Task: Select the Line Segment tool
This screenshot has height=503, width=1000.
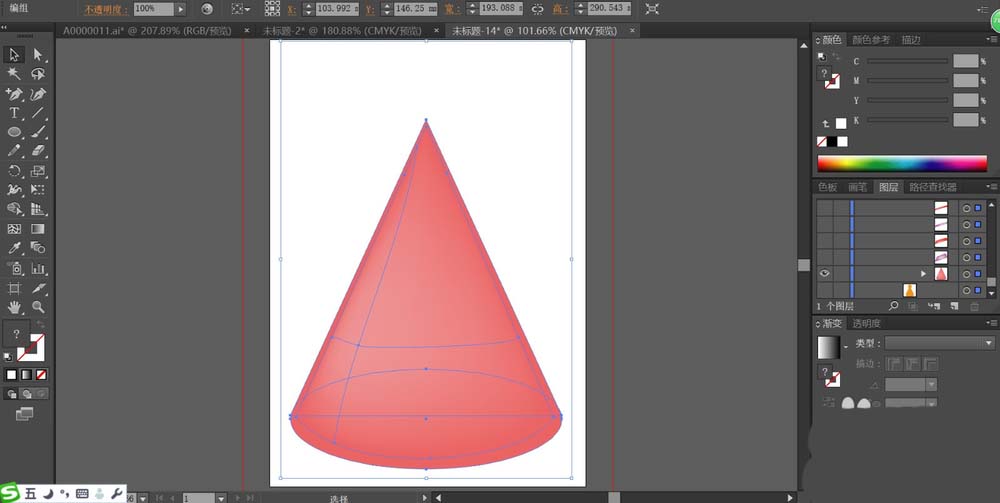Action: (38, 113)
